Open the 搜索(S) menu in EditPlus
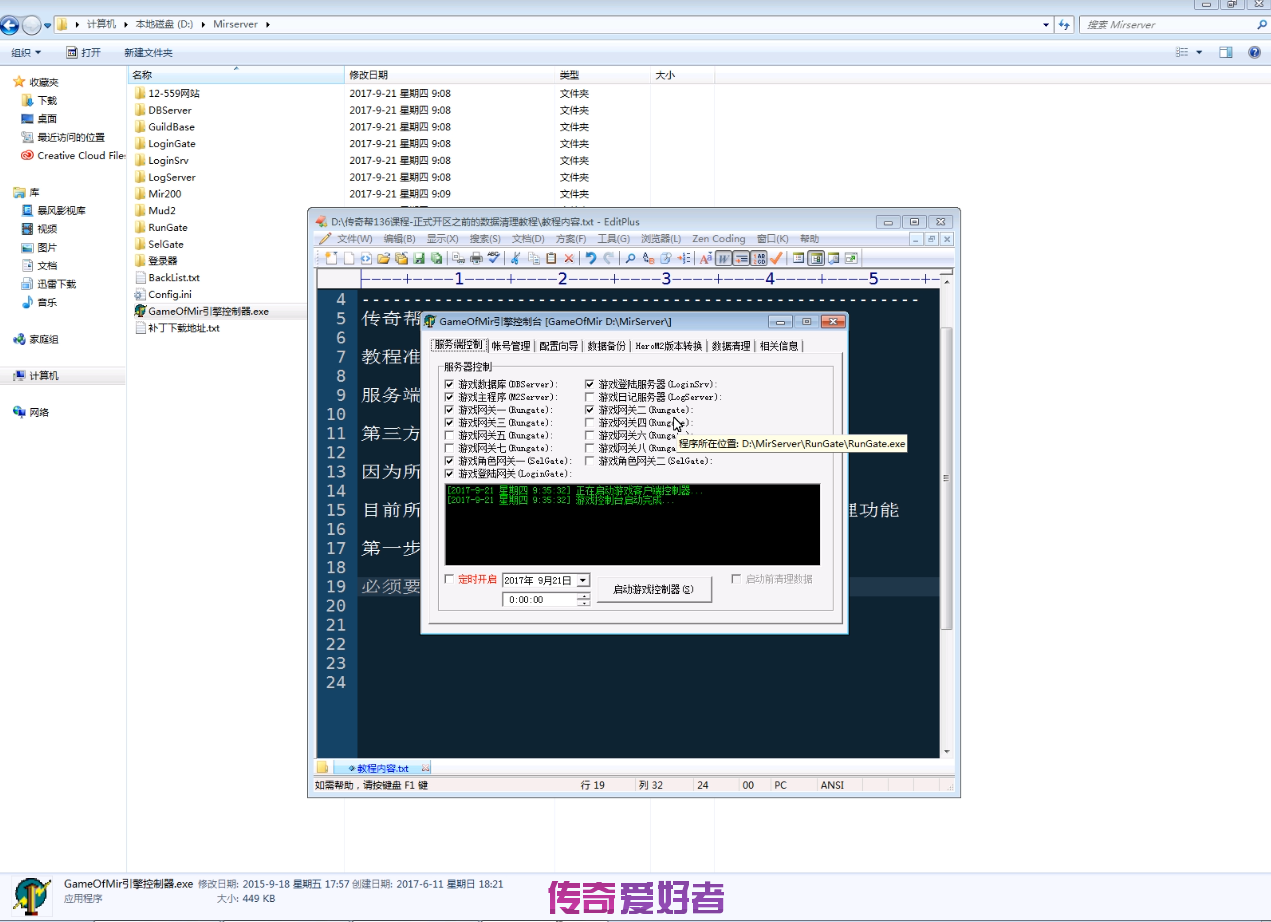 click(x=485, y=239)
